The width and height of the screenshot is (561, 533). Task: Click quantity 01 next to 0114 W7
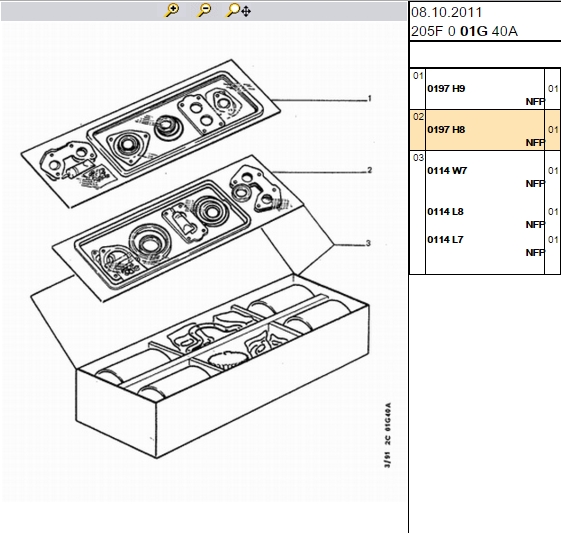tap(553, 171)
